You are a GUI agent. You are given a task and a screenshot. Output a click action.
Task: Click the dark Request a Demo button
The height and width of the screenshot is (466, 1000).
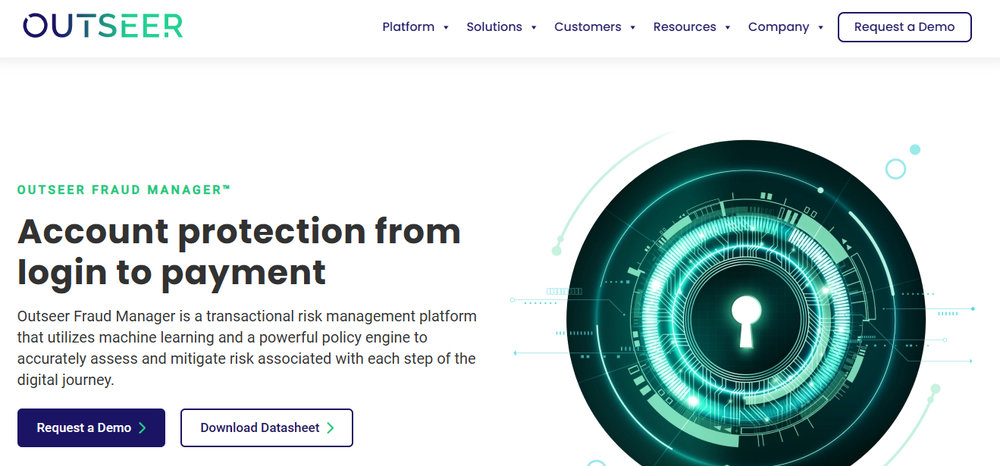tap(91, 428)
